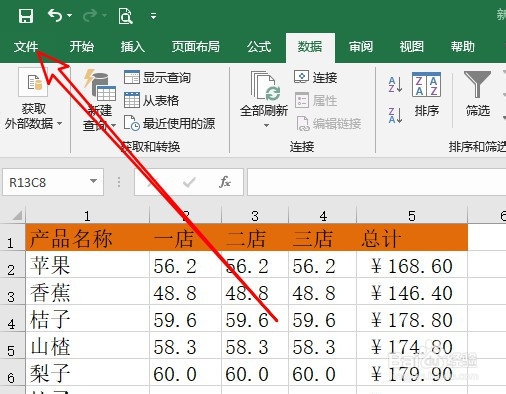Click the fx insert function icon

click(225, 182)
